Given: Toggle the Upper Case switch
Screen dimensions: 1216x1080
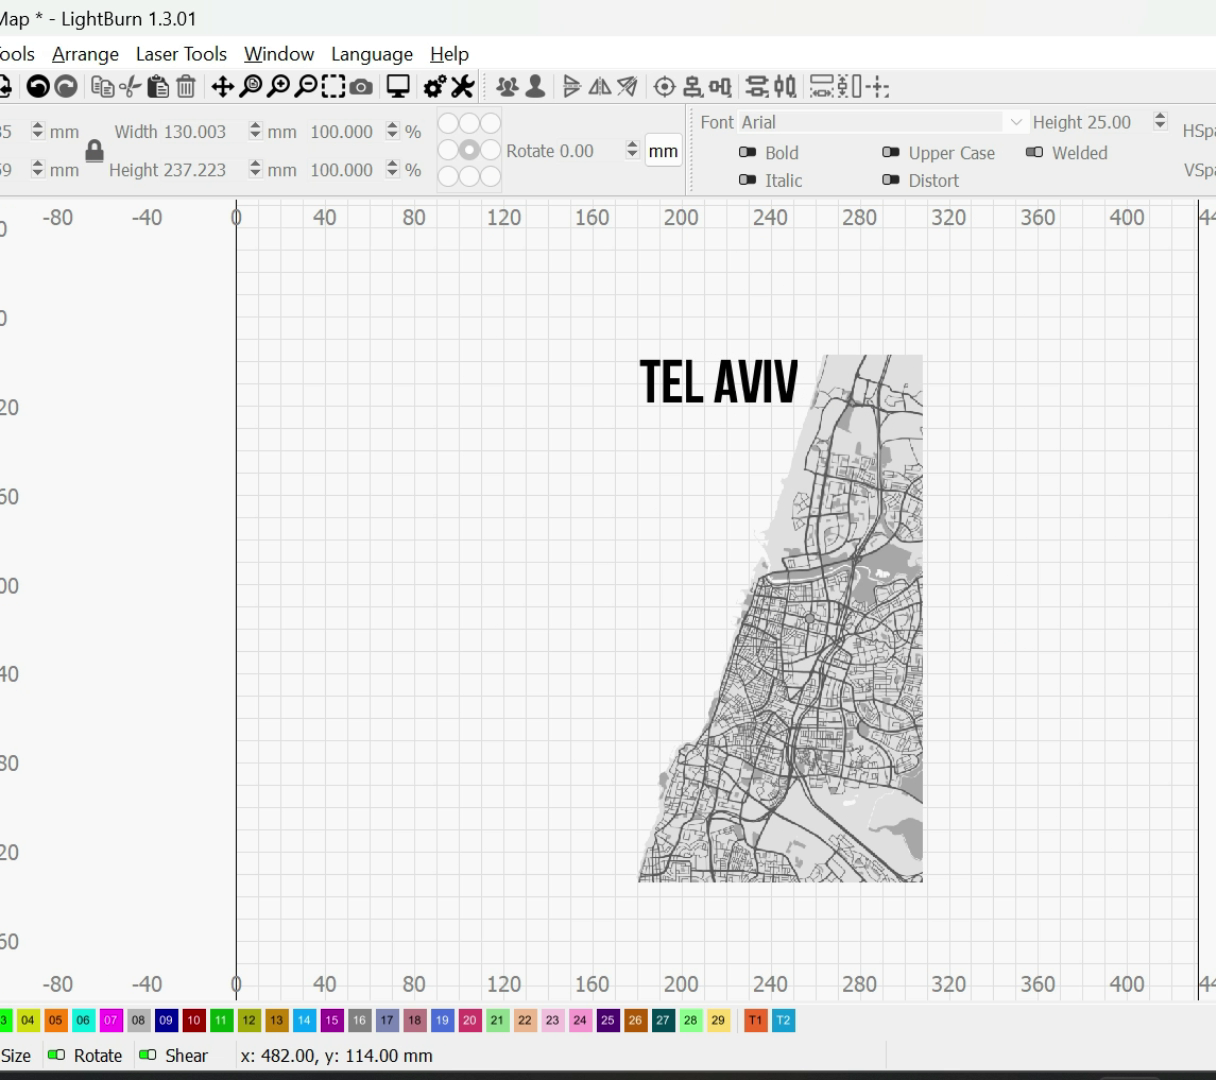Looking at the screenshot, I should tap(891, 152).
